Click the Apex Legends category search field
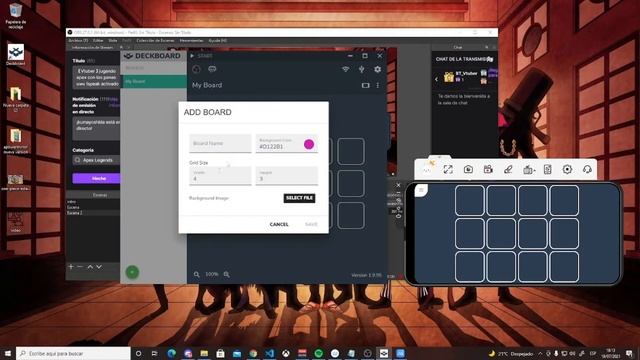The width and height of the screenshot is (640, 360). pyautogui.click(x=96, y=160)
